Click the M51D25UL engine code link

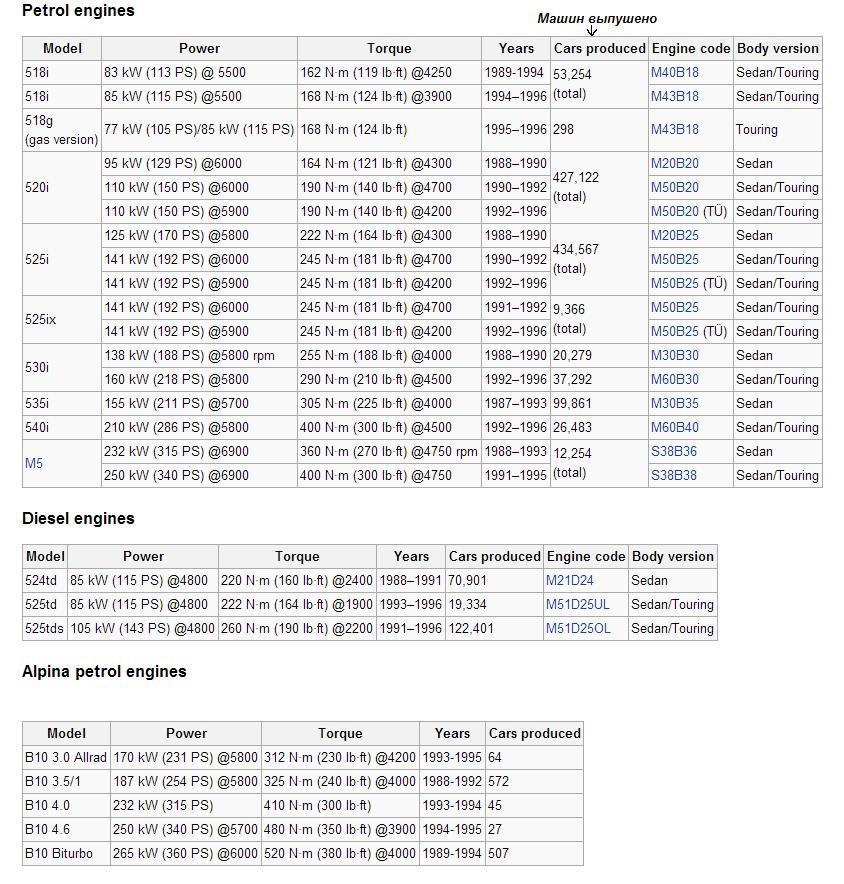[577, 604]
